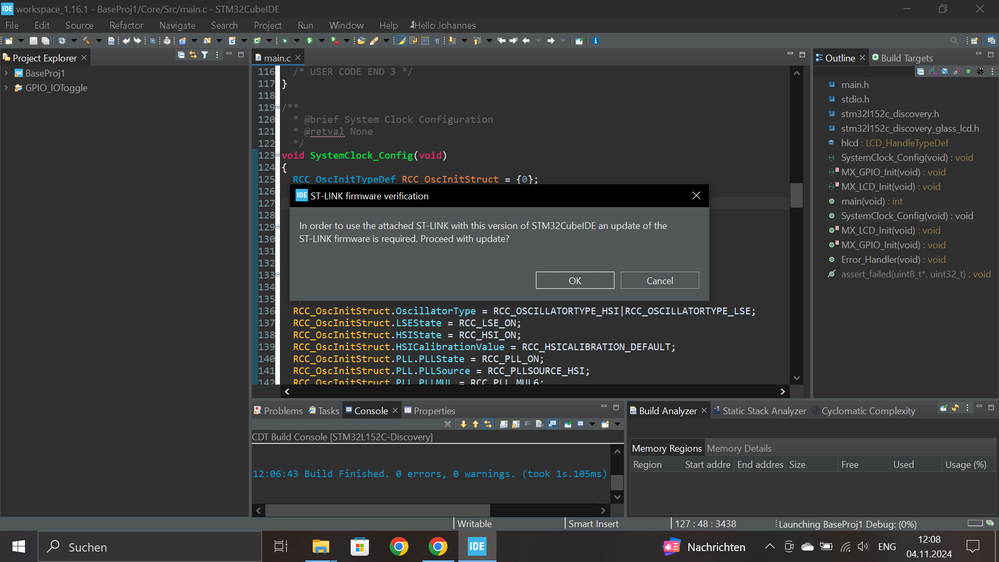The image size is (999, 562).
Task: Go to last edit location arrow
Action: (x=501, y=41)
